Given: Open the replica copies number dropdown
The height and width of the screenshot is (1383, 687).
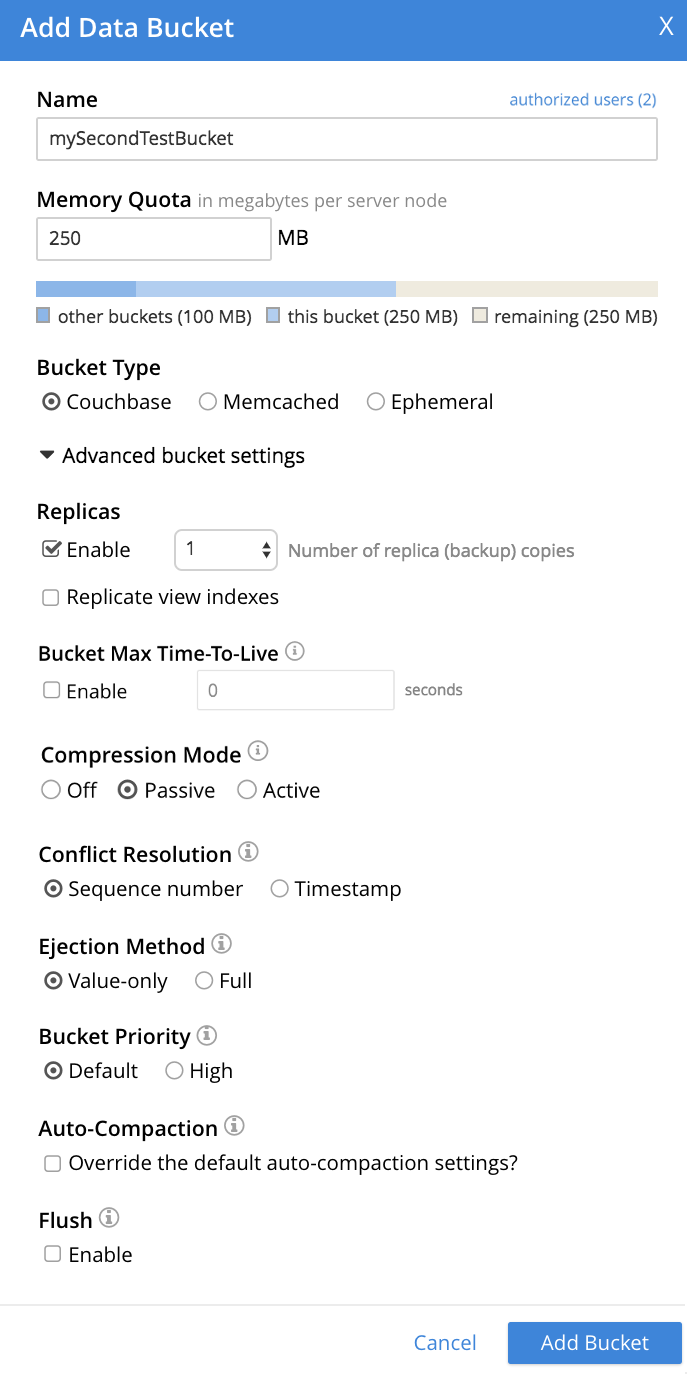Looking at the screenshot, I should click(226, 550).
